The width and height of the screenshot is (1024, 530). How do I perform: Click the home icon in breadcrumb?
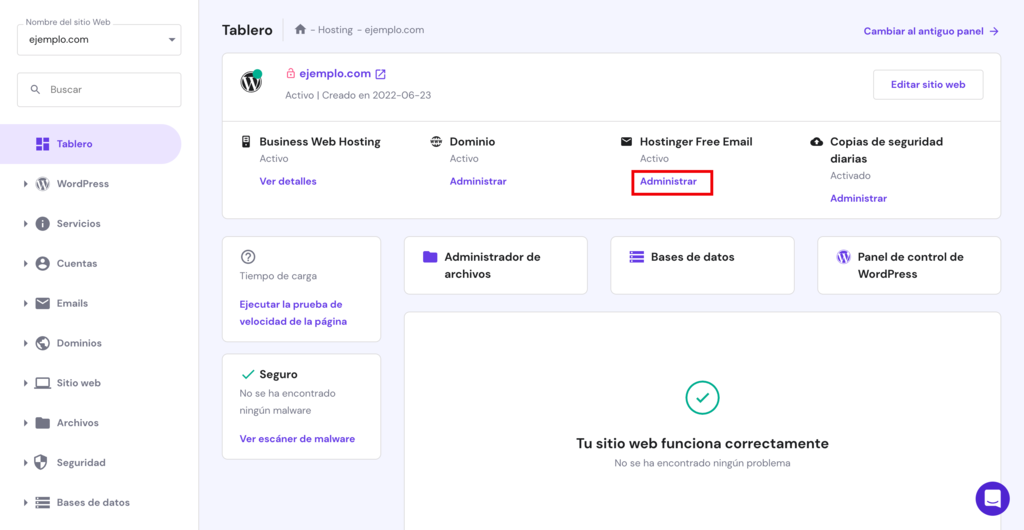[300, 29]
